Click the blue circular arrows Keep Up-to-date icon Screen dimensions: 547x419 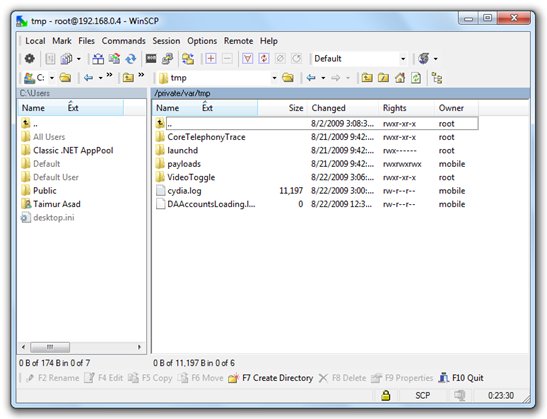pyautogui.click(x=131, y=59)
